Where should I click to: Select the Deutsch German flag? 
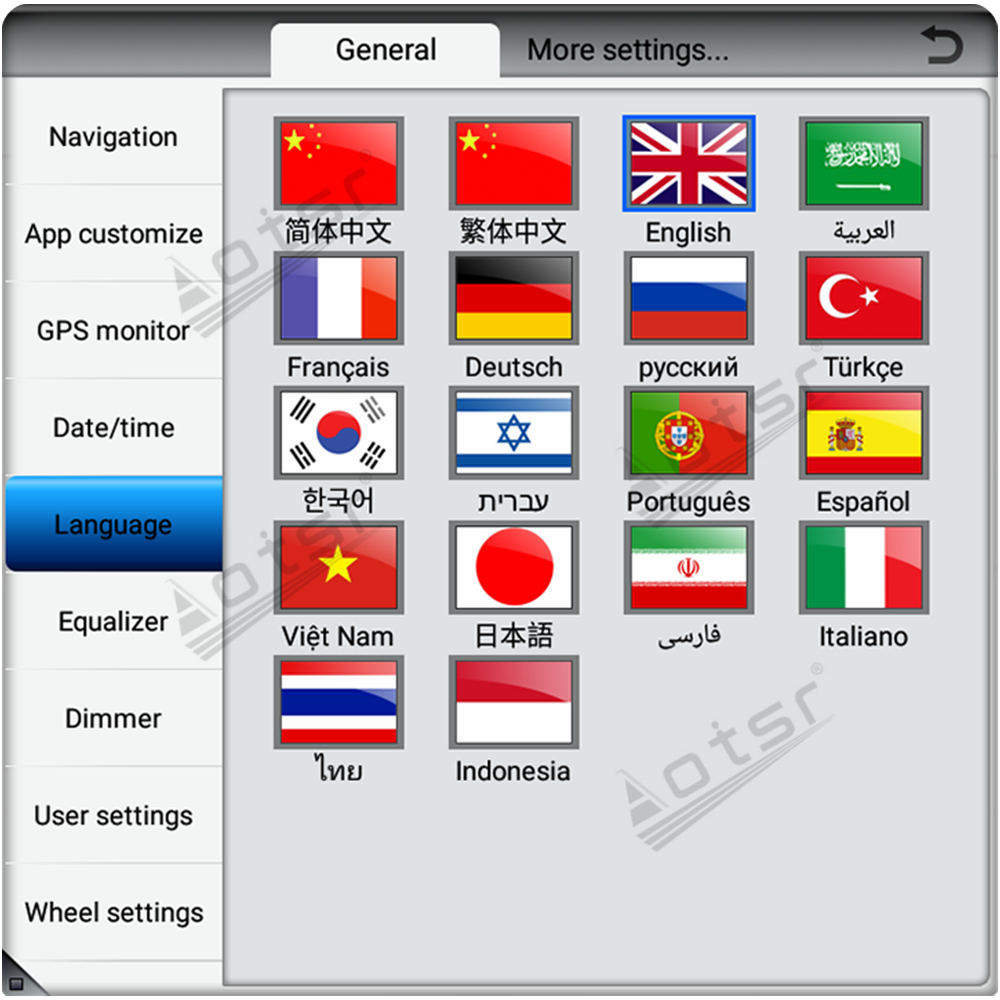pos(514,298)
